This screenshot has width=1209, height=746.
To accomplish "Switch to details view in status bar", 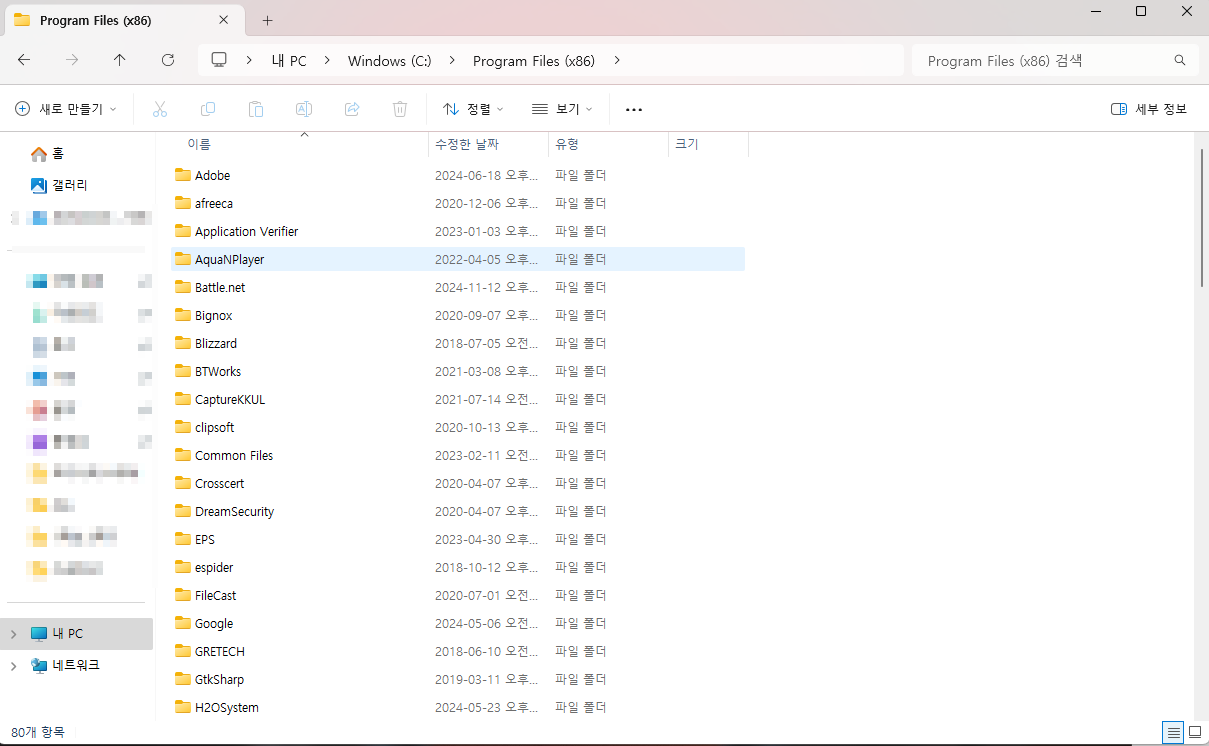I will pos(1173,733).
